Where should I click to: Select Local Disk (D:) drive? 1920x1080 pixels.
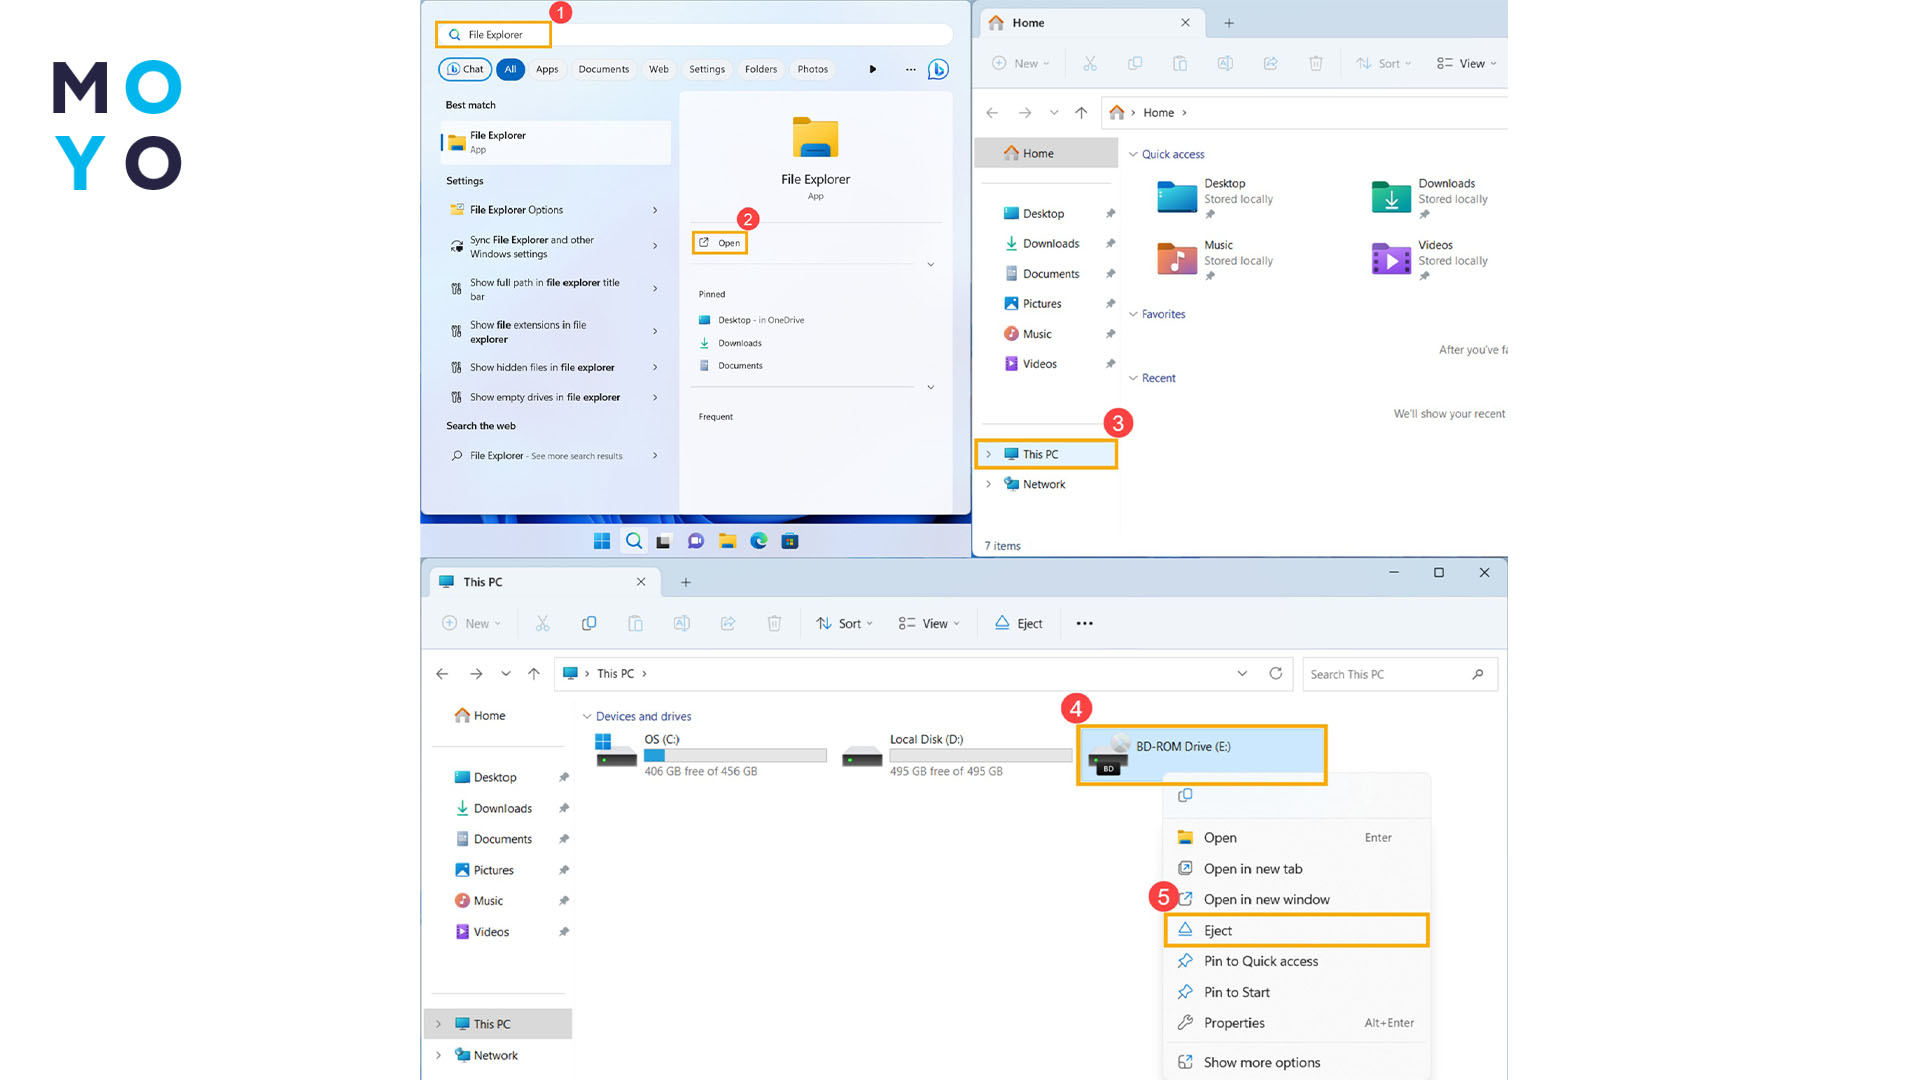pos(957,755)
